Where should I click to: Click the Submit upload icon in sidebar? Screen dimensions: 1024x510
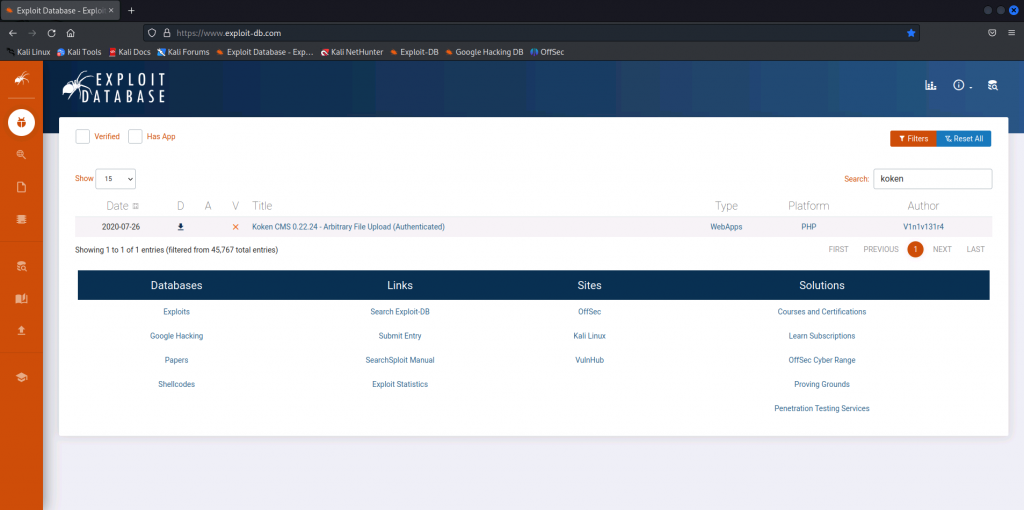click(22, 330)
